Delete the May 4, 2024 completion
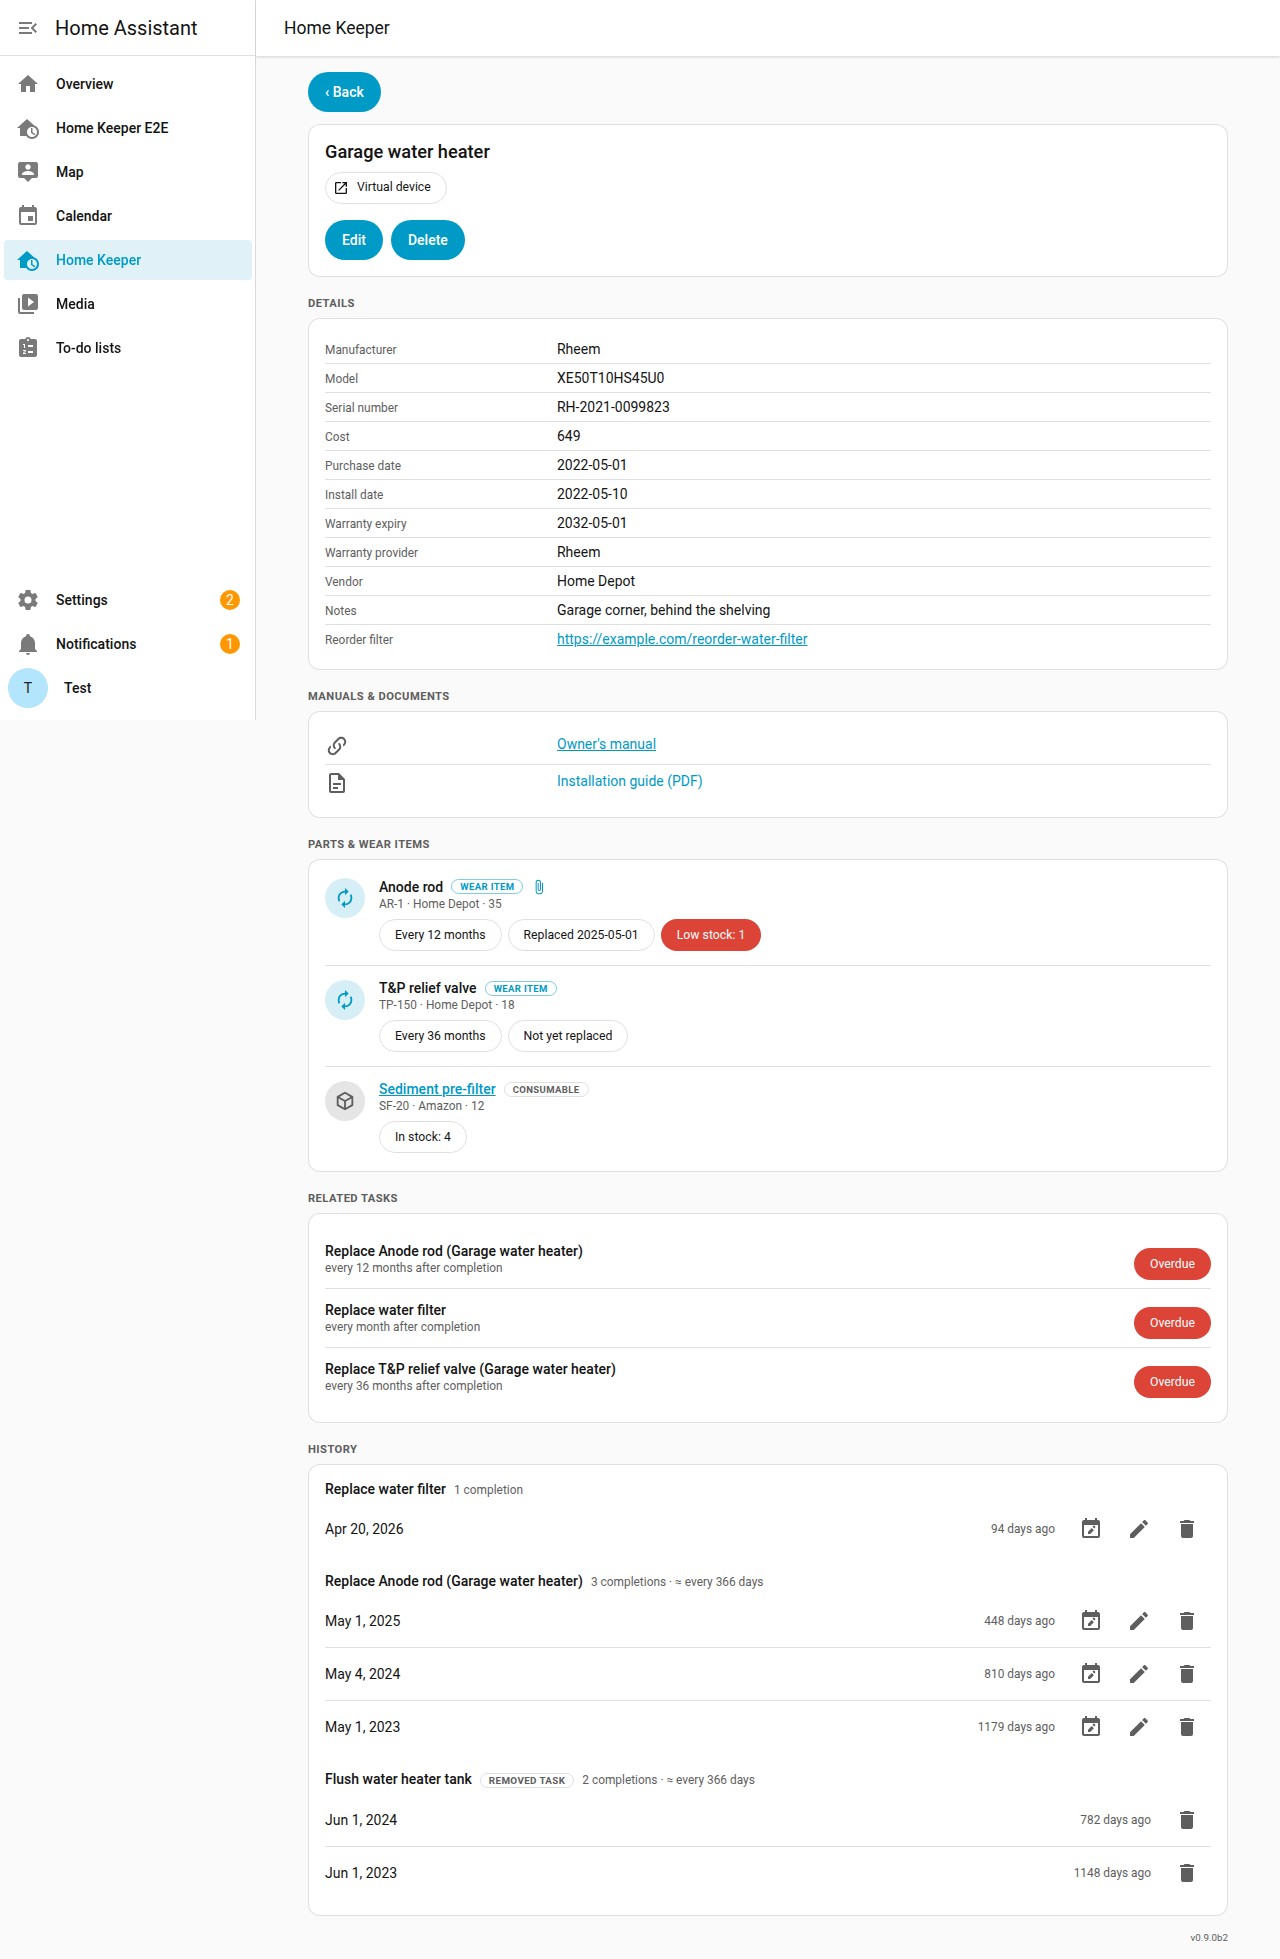 coord(1187,1674)
